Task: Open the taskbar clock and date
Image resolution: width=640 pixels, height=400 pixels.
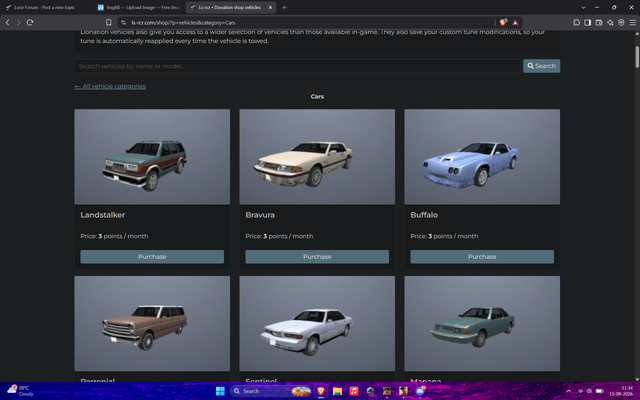Action: coord(621,391)
